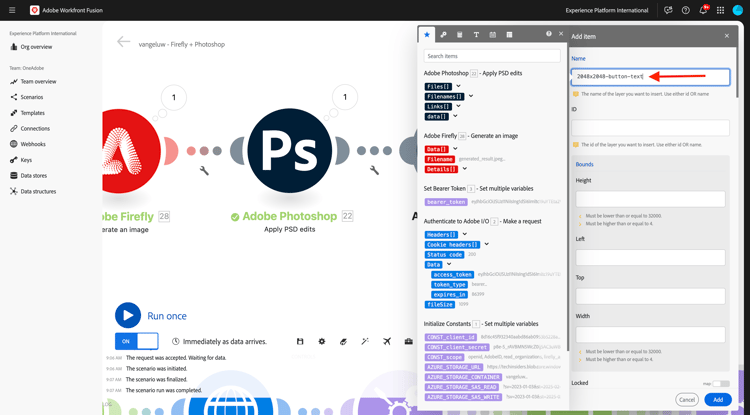Open Keys in the sidebar
This screenshot has width=750, height=415.
[26, 160]
